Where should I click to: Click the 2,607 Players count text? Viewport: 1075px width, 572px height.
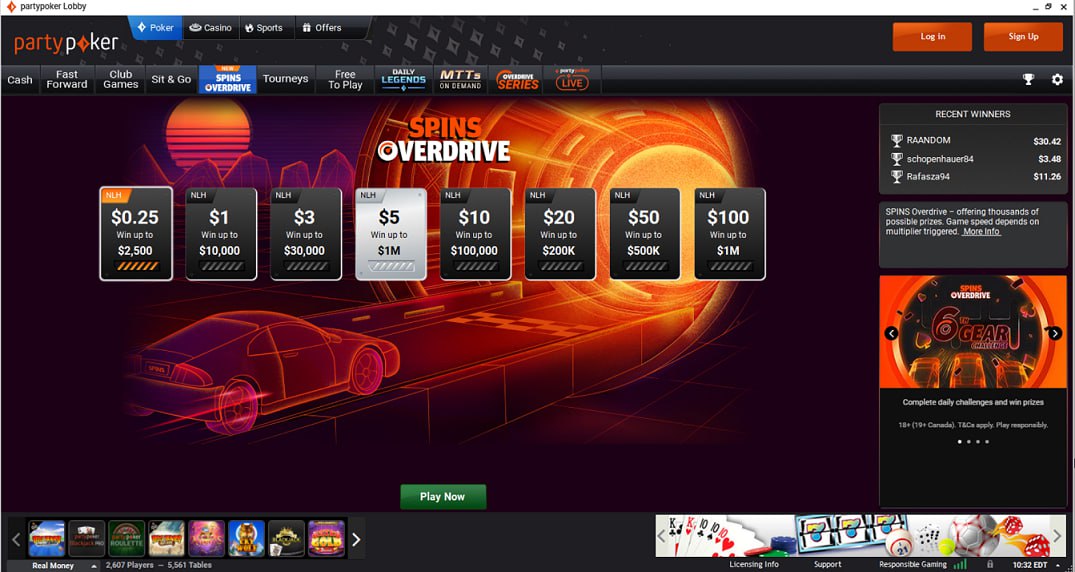click(130, 566)
